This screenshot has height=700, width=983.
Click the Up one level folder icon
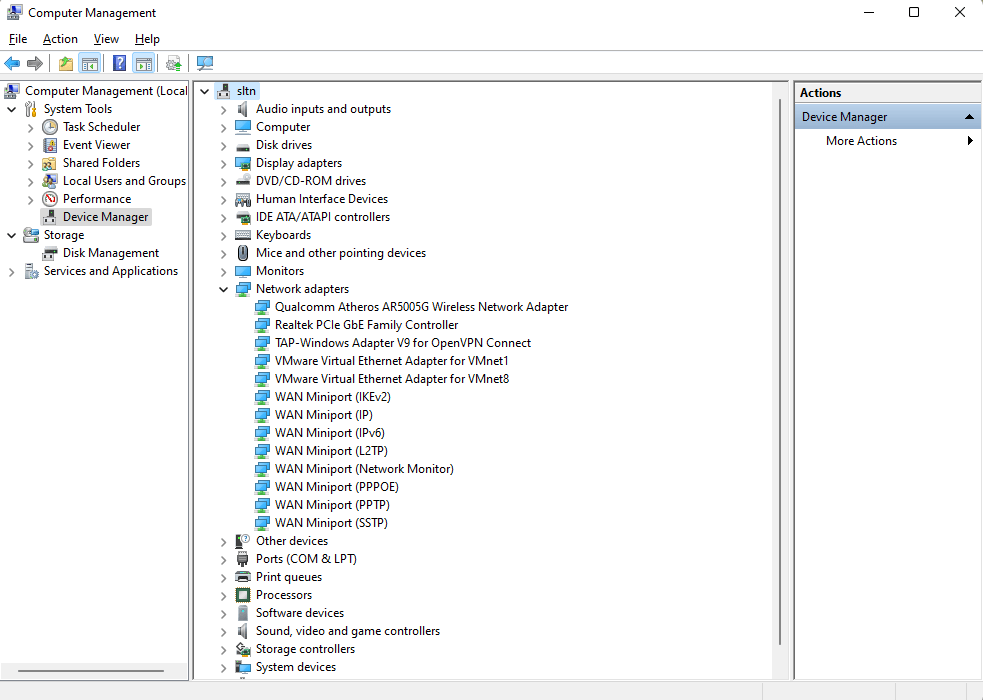pos(66,64)
